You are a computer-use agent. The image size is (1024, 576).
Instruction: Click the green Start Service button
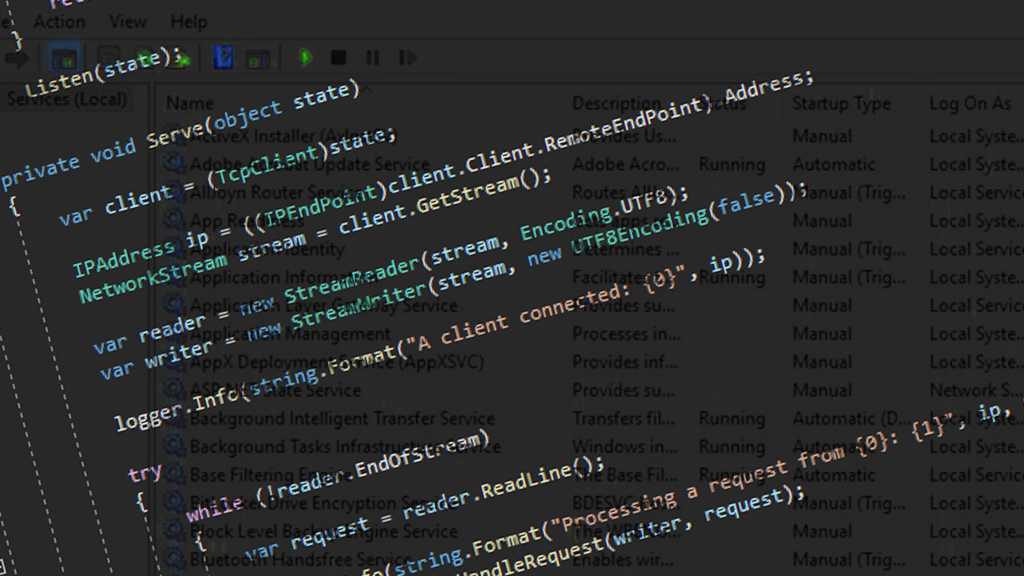pyautogui.click(x=305, y=58)
